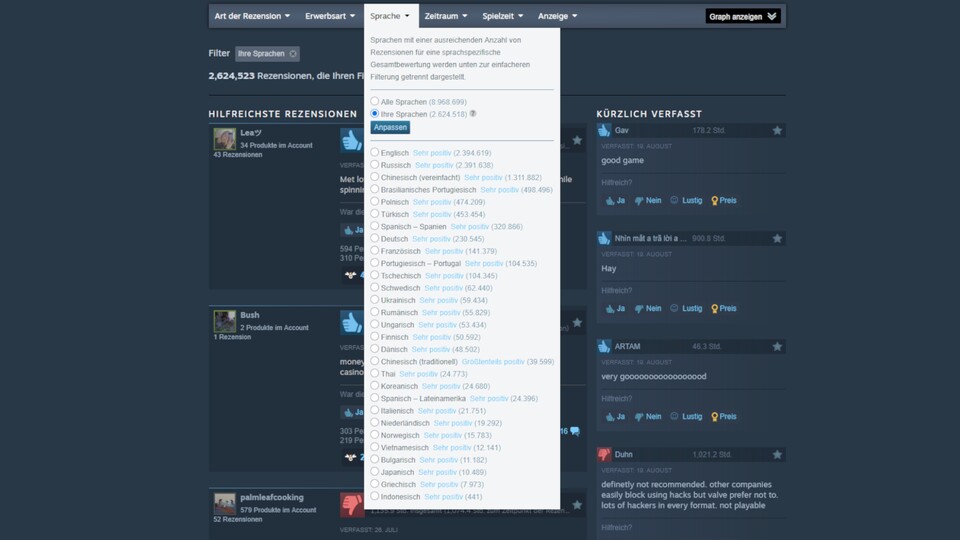960x540 pixels.
Task: Click the star icon on ARTAM's review
Action: click(777, 346)
